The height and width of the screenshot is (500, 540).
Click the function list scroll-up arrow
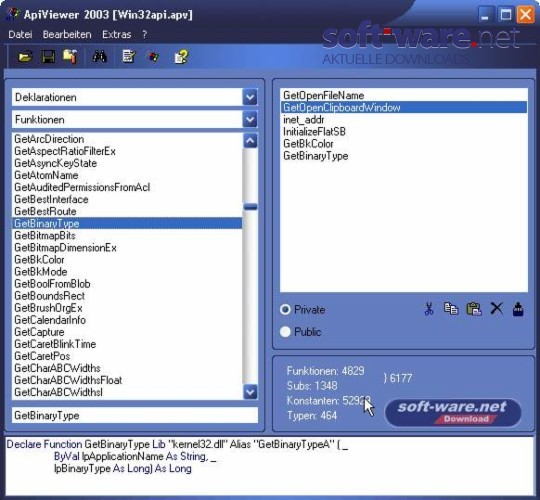[250, 140]
